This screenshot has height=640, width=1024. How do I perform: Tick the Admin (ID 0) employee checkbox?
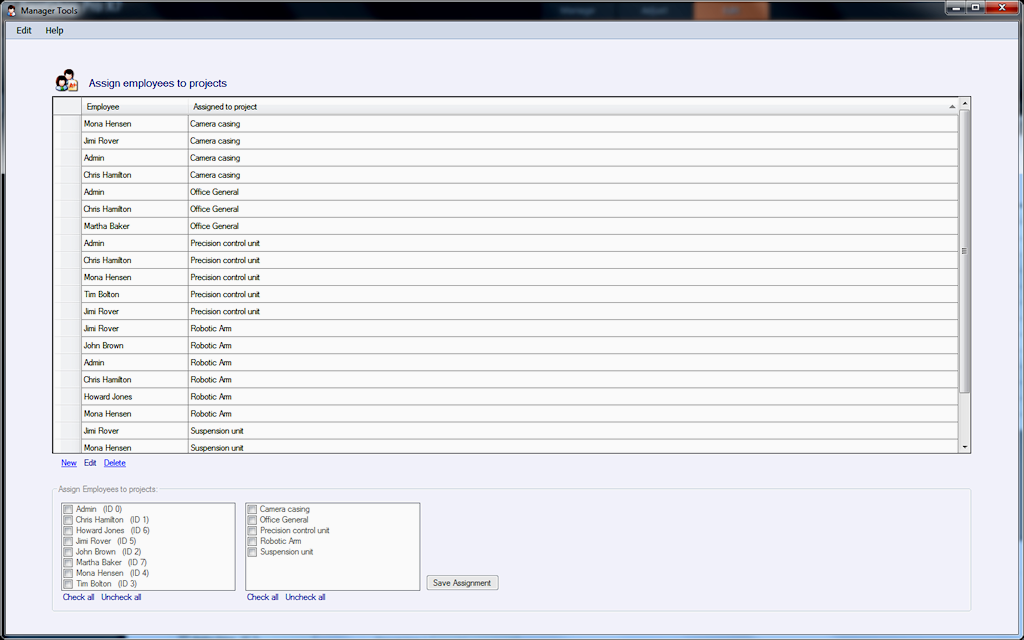point(68,509)
